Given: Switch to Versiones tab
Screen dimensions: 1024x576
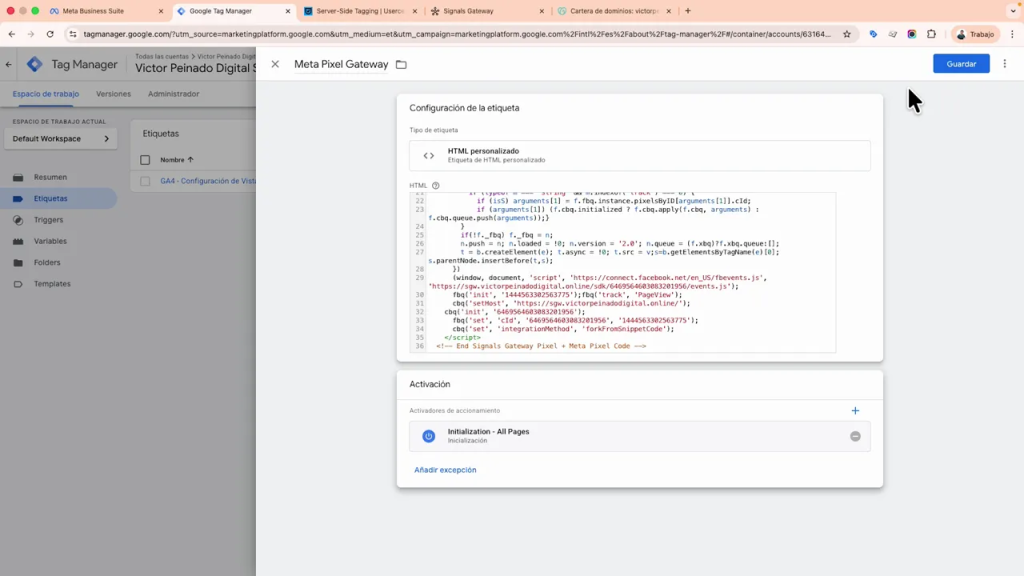Looking at the screenshot, I should click(x=113, y=94).
